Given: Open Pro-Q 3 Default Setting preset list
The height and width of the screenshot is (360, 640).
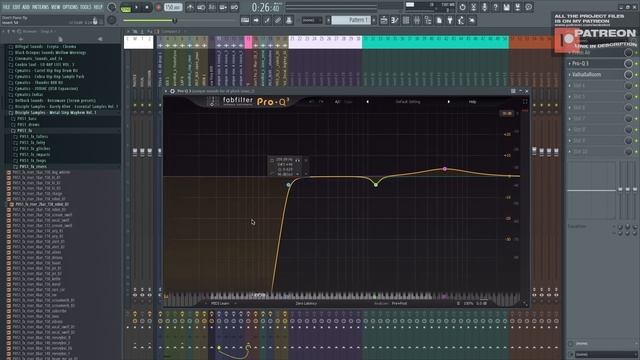Looking at the screenshot, I should (x=408, y=102).
